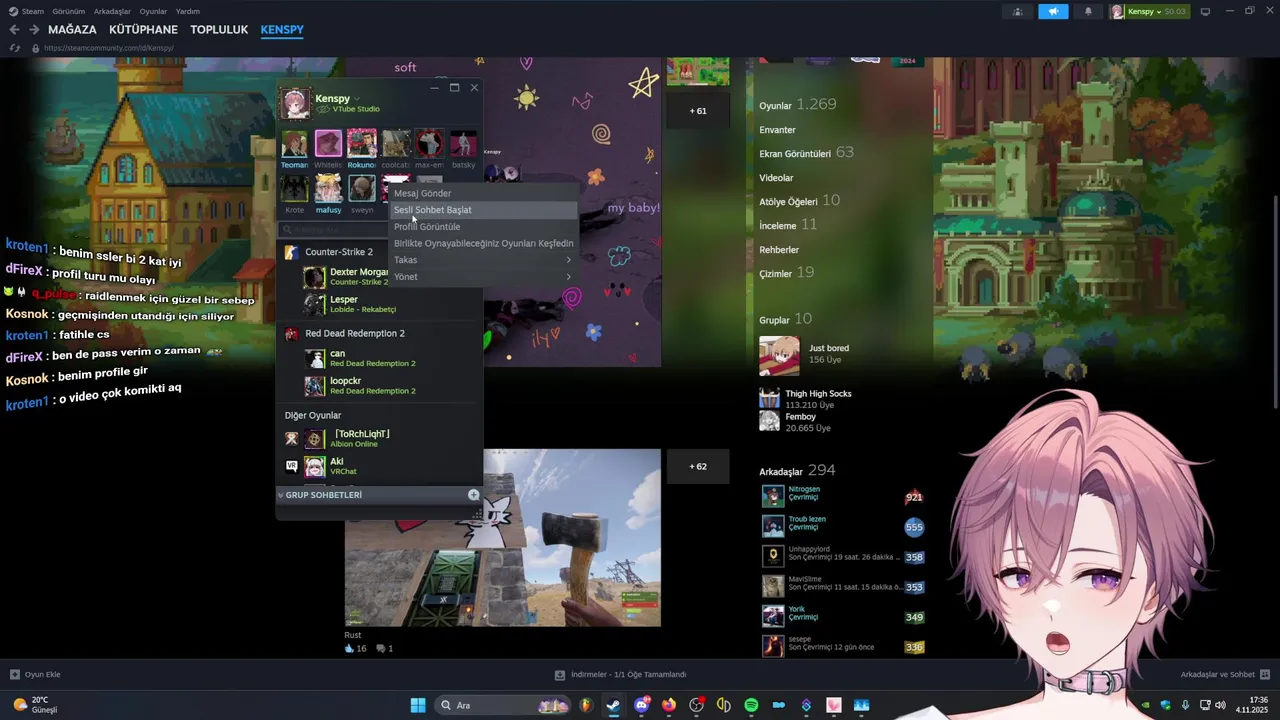The image size is (1280, 720).
Task: Open the Arkadaşlar 294 link
Action: 797,471
